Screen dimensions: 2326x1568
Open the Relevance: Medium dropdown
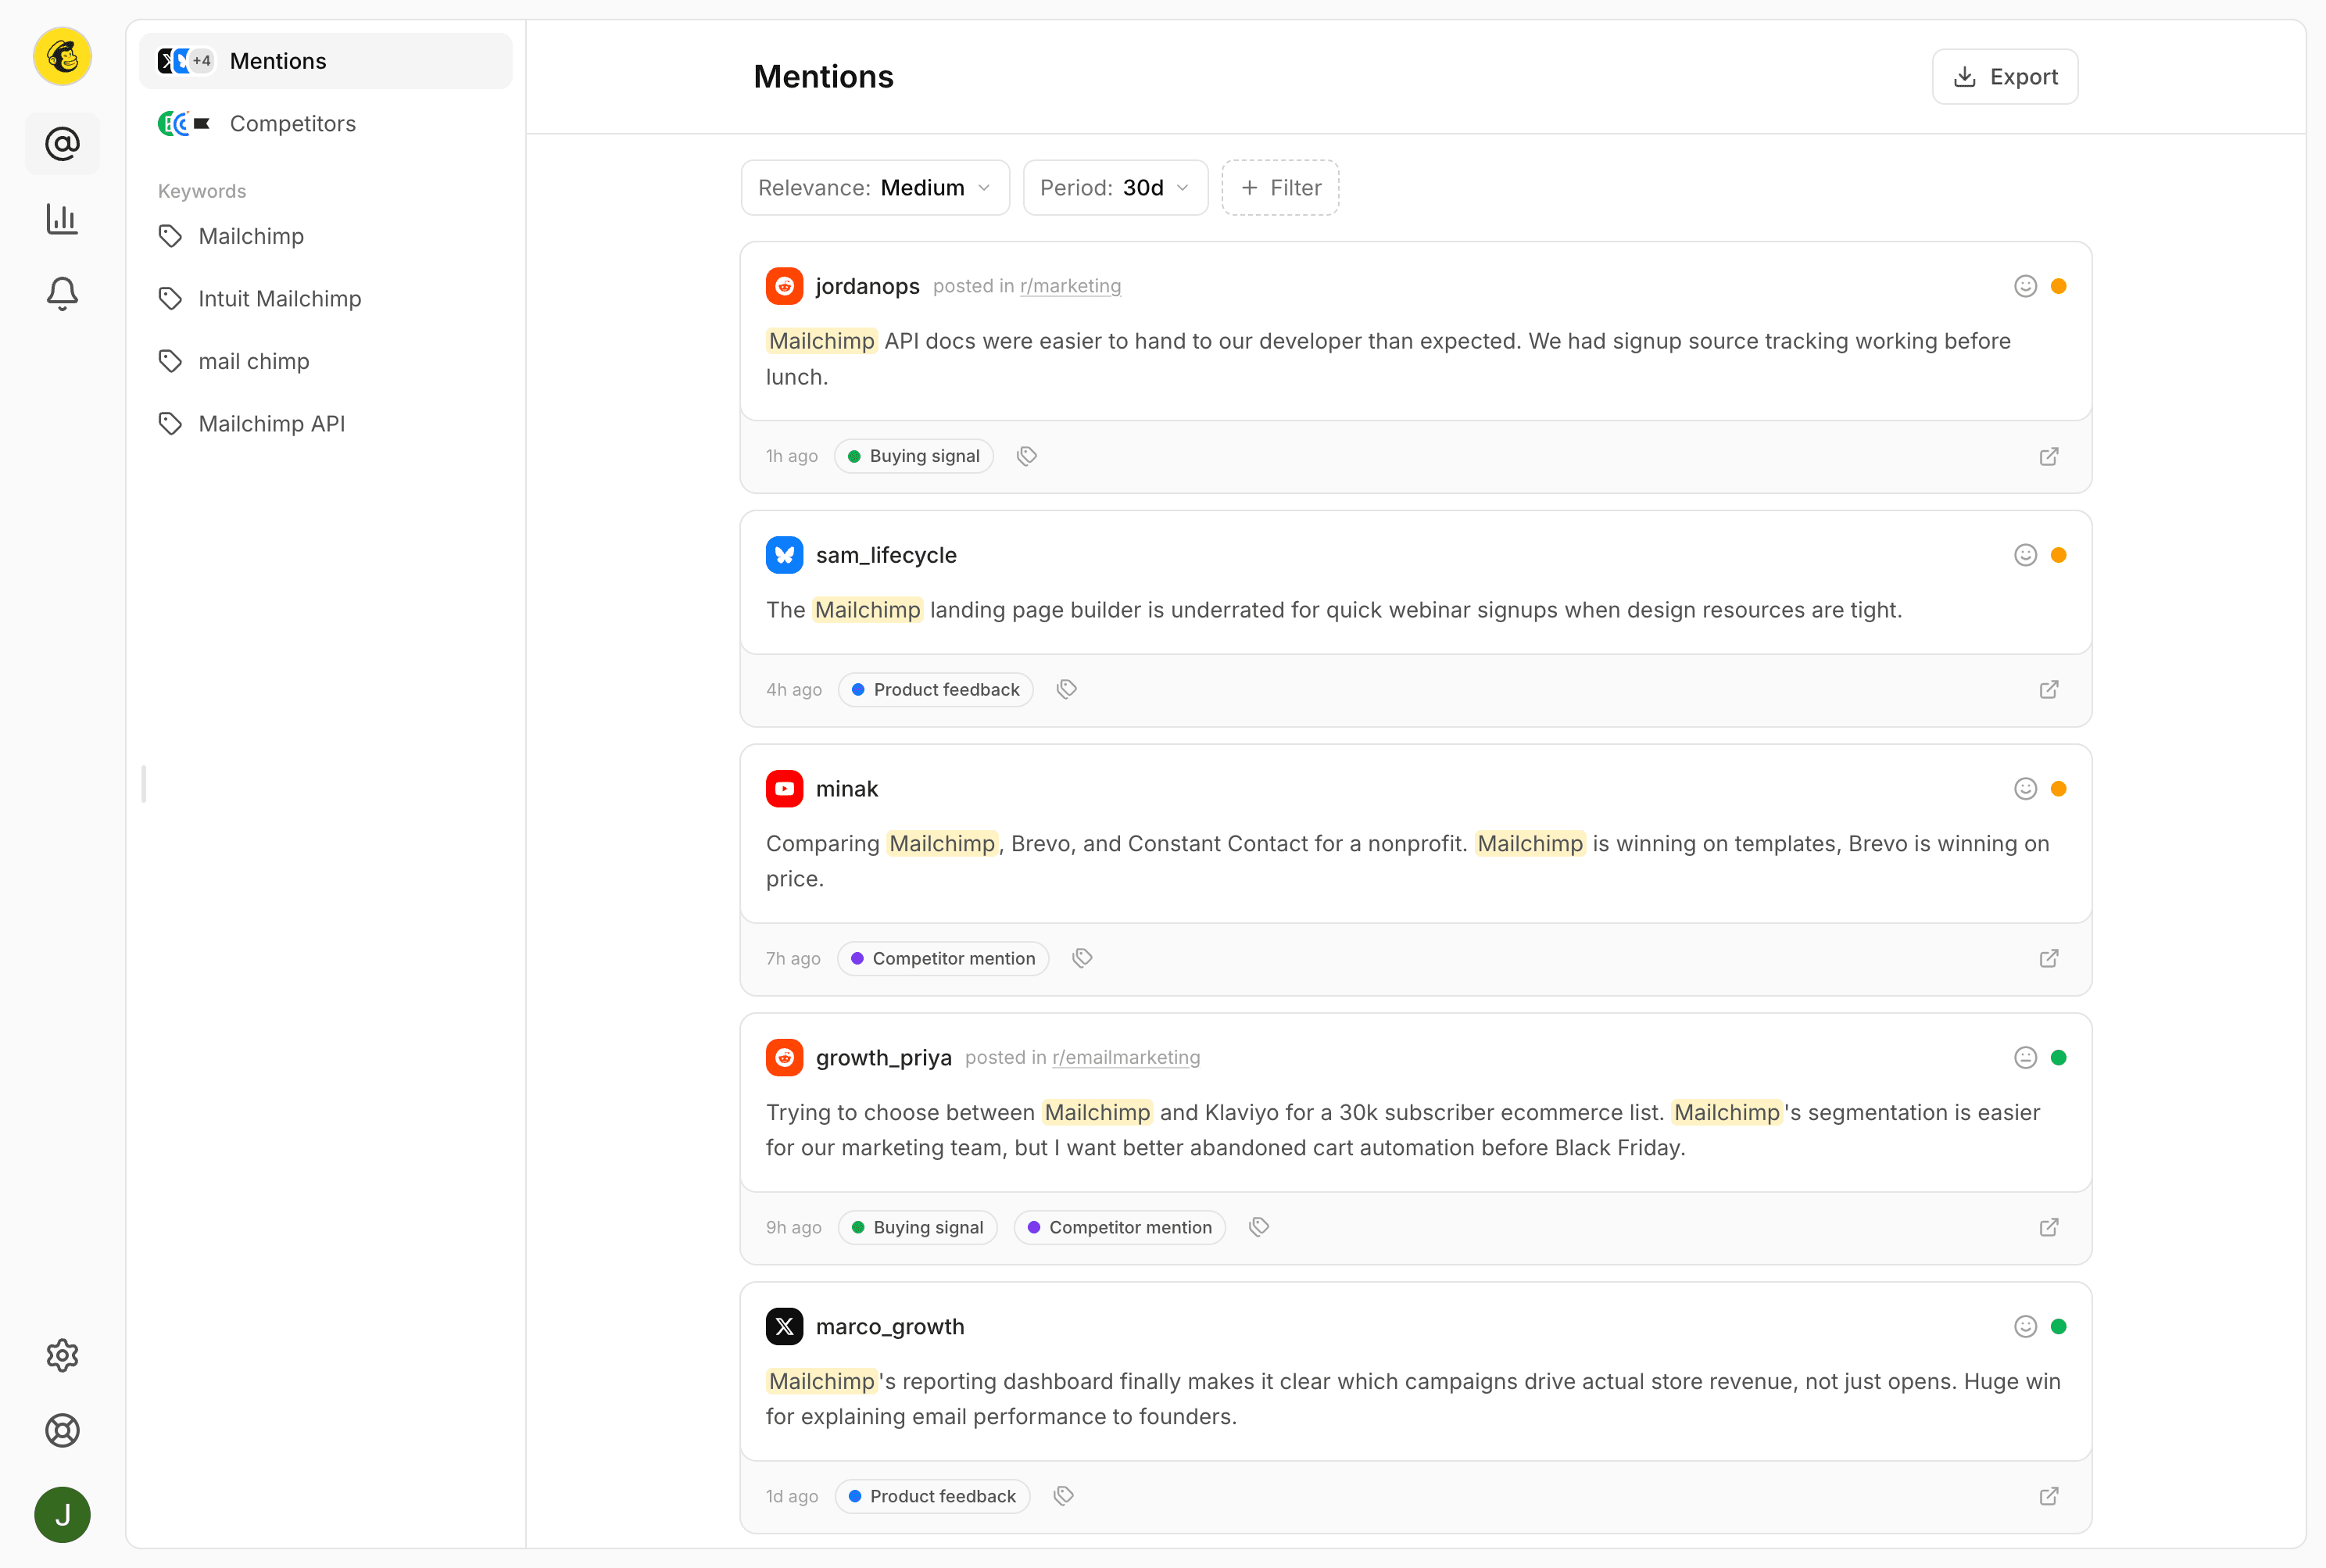[x=875, y=188]
